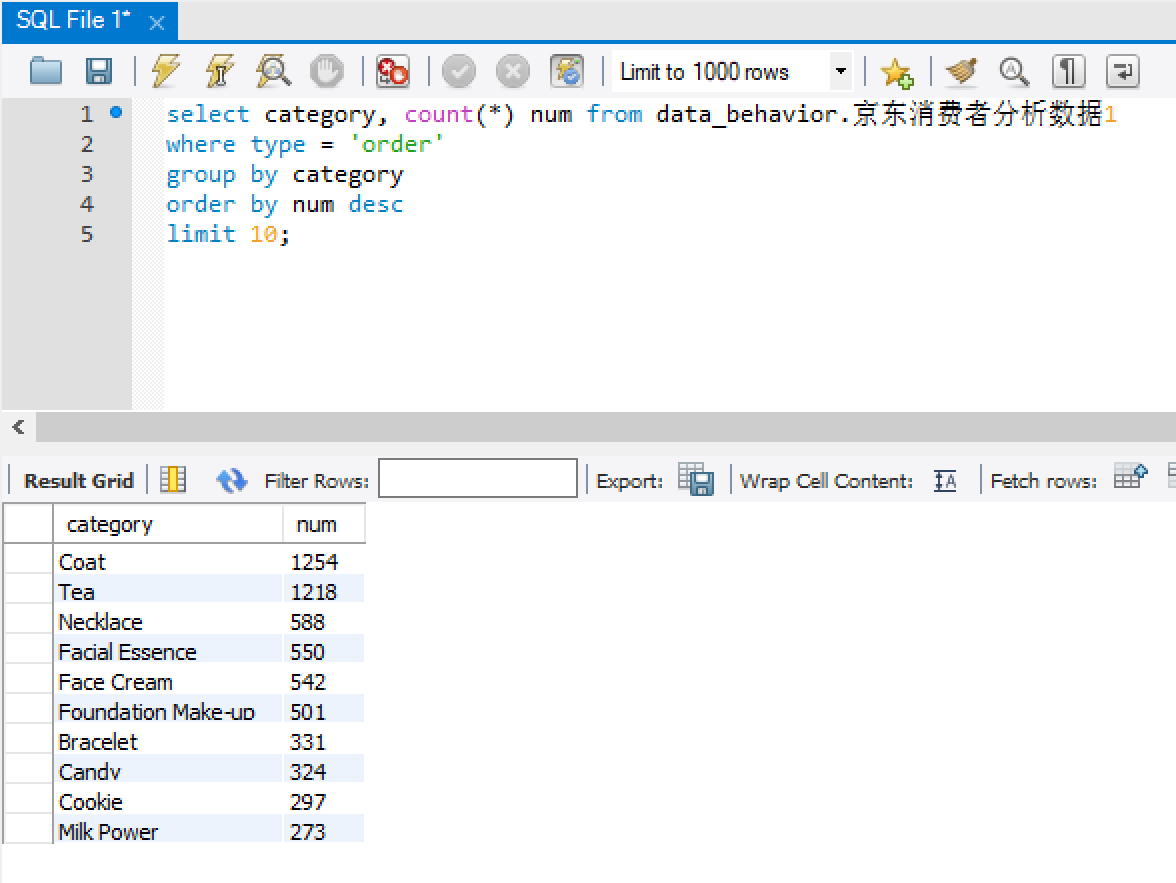The width and height of the screenshot is (1176, 883).
Task: Save snippet with the star icon
Action: click(896, 72)
